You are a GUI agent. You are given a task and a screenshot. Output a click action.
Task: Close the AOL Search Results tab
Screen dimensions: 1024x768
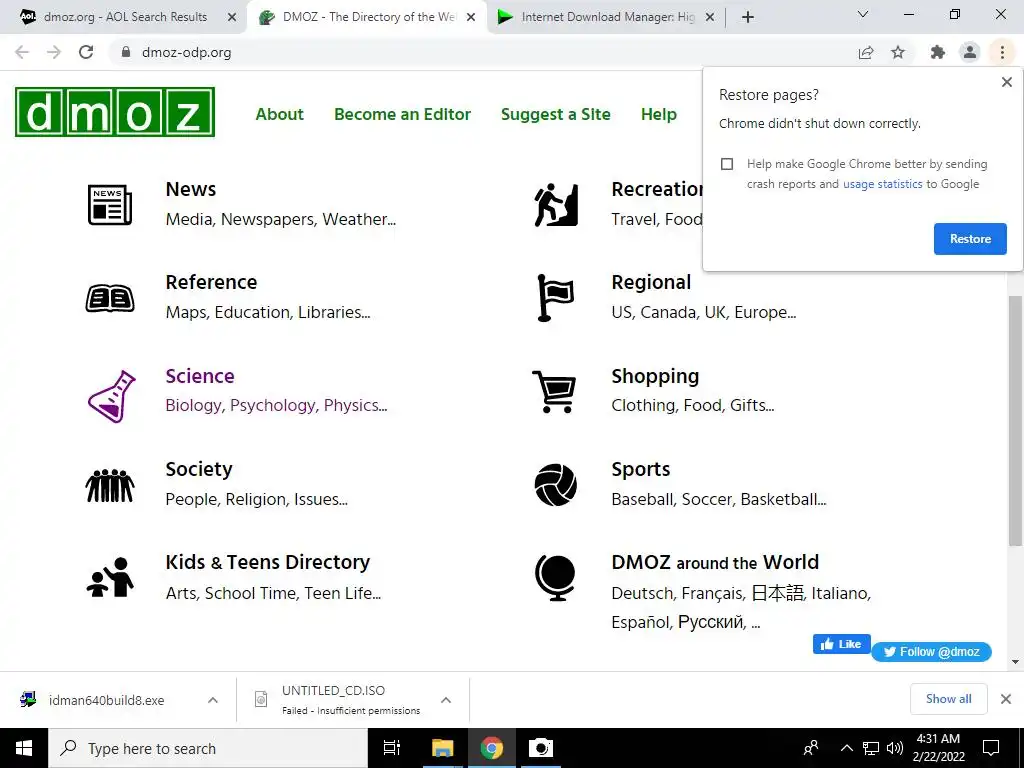(x=232, y=17)
